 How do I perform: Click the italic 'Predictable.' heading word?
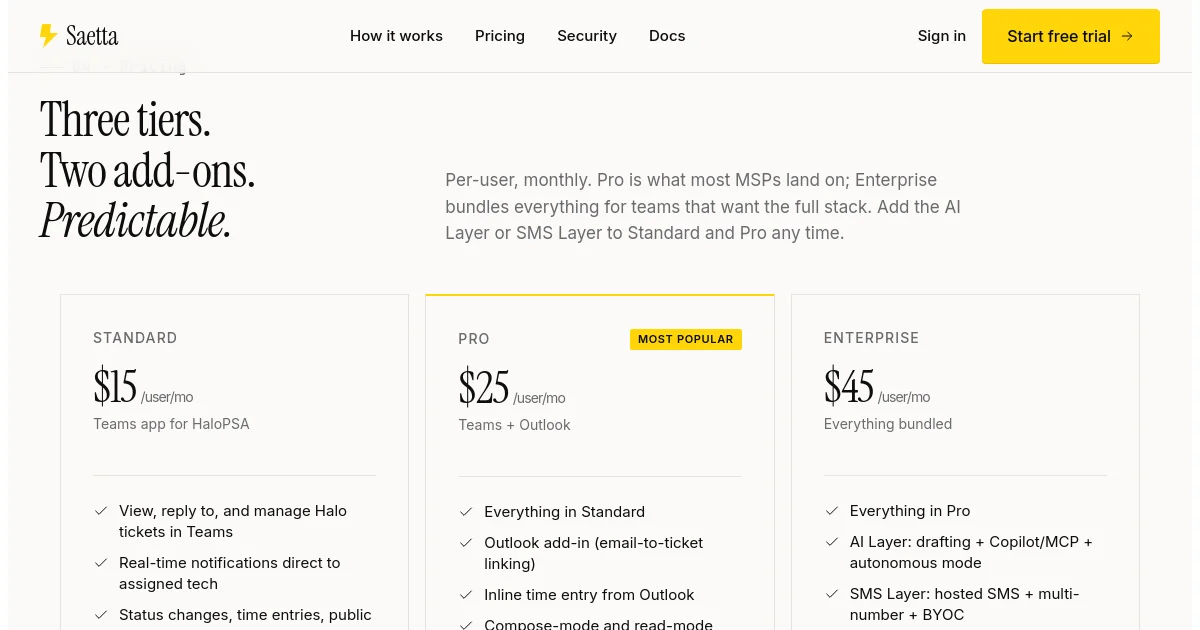(x=135, y=221)
